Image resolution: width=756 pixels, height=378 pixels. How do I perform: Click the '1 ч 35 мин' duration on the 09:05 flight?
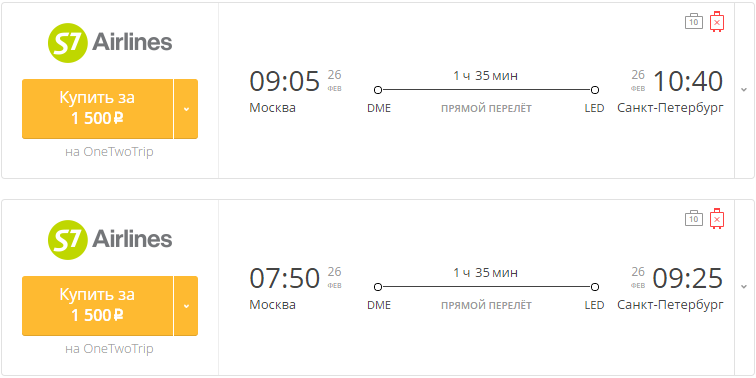(x=486, y=76)
